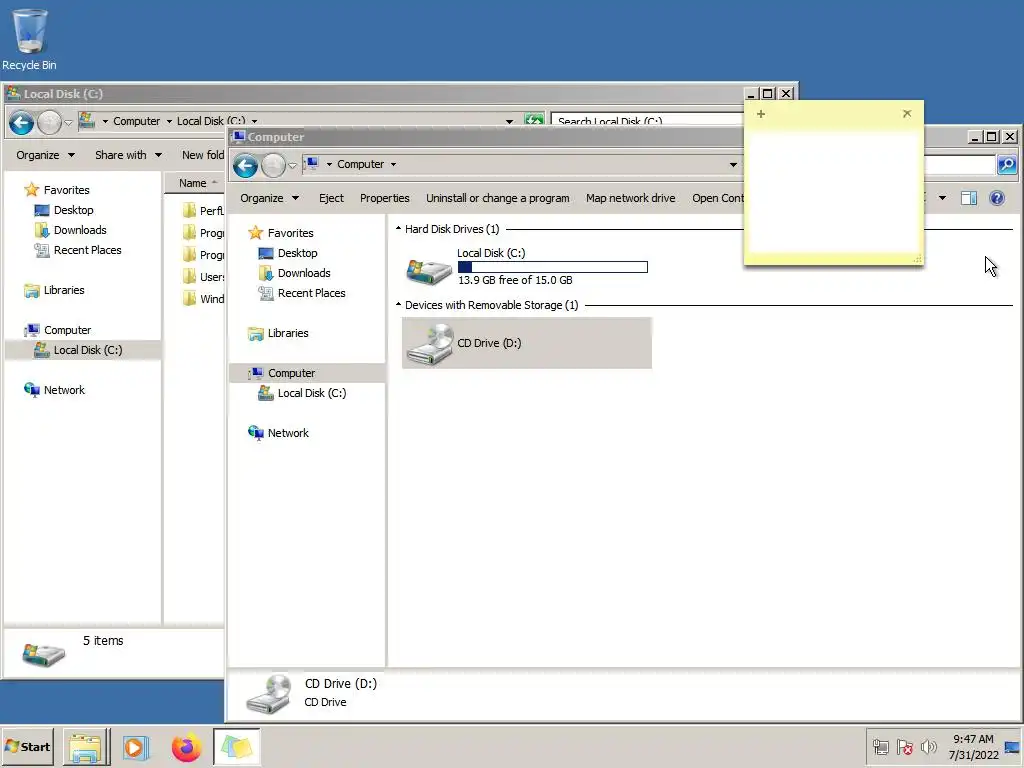Viewport: 1024px width, 768px height.
Task: Launch Windows Media Player from taskbar
Action: click(x=136, y=747)
